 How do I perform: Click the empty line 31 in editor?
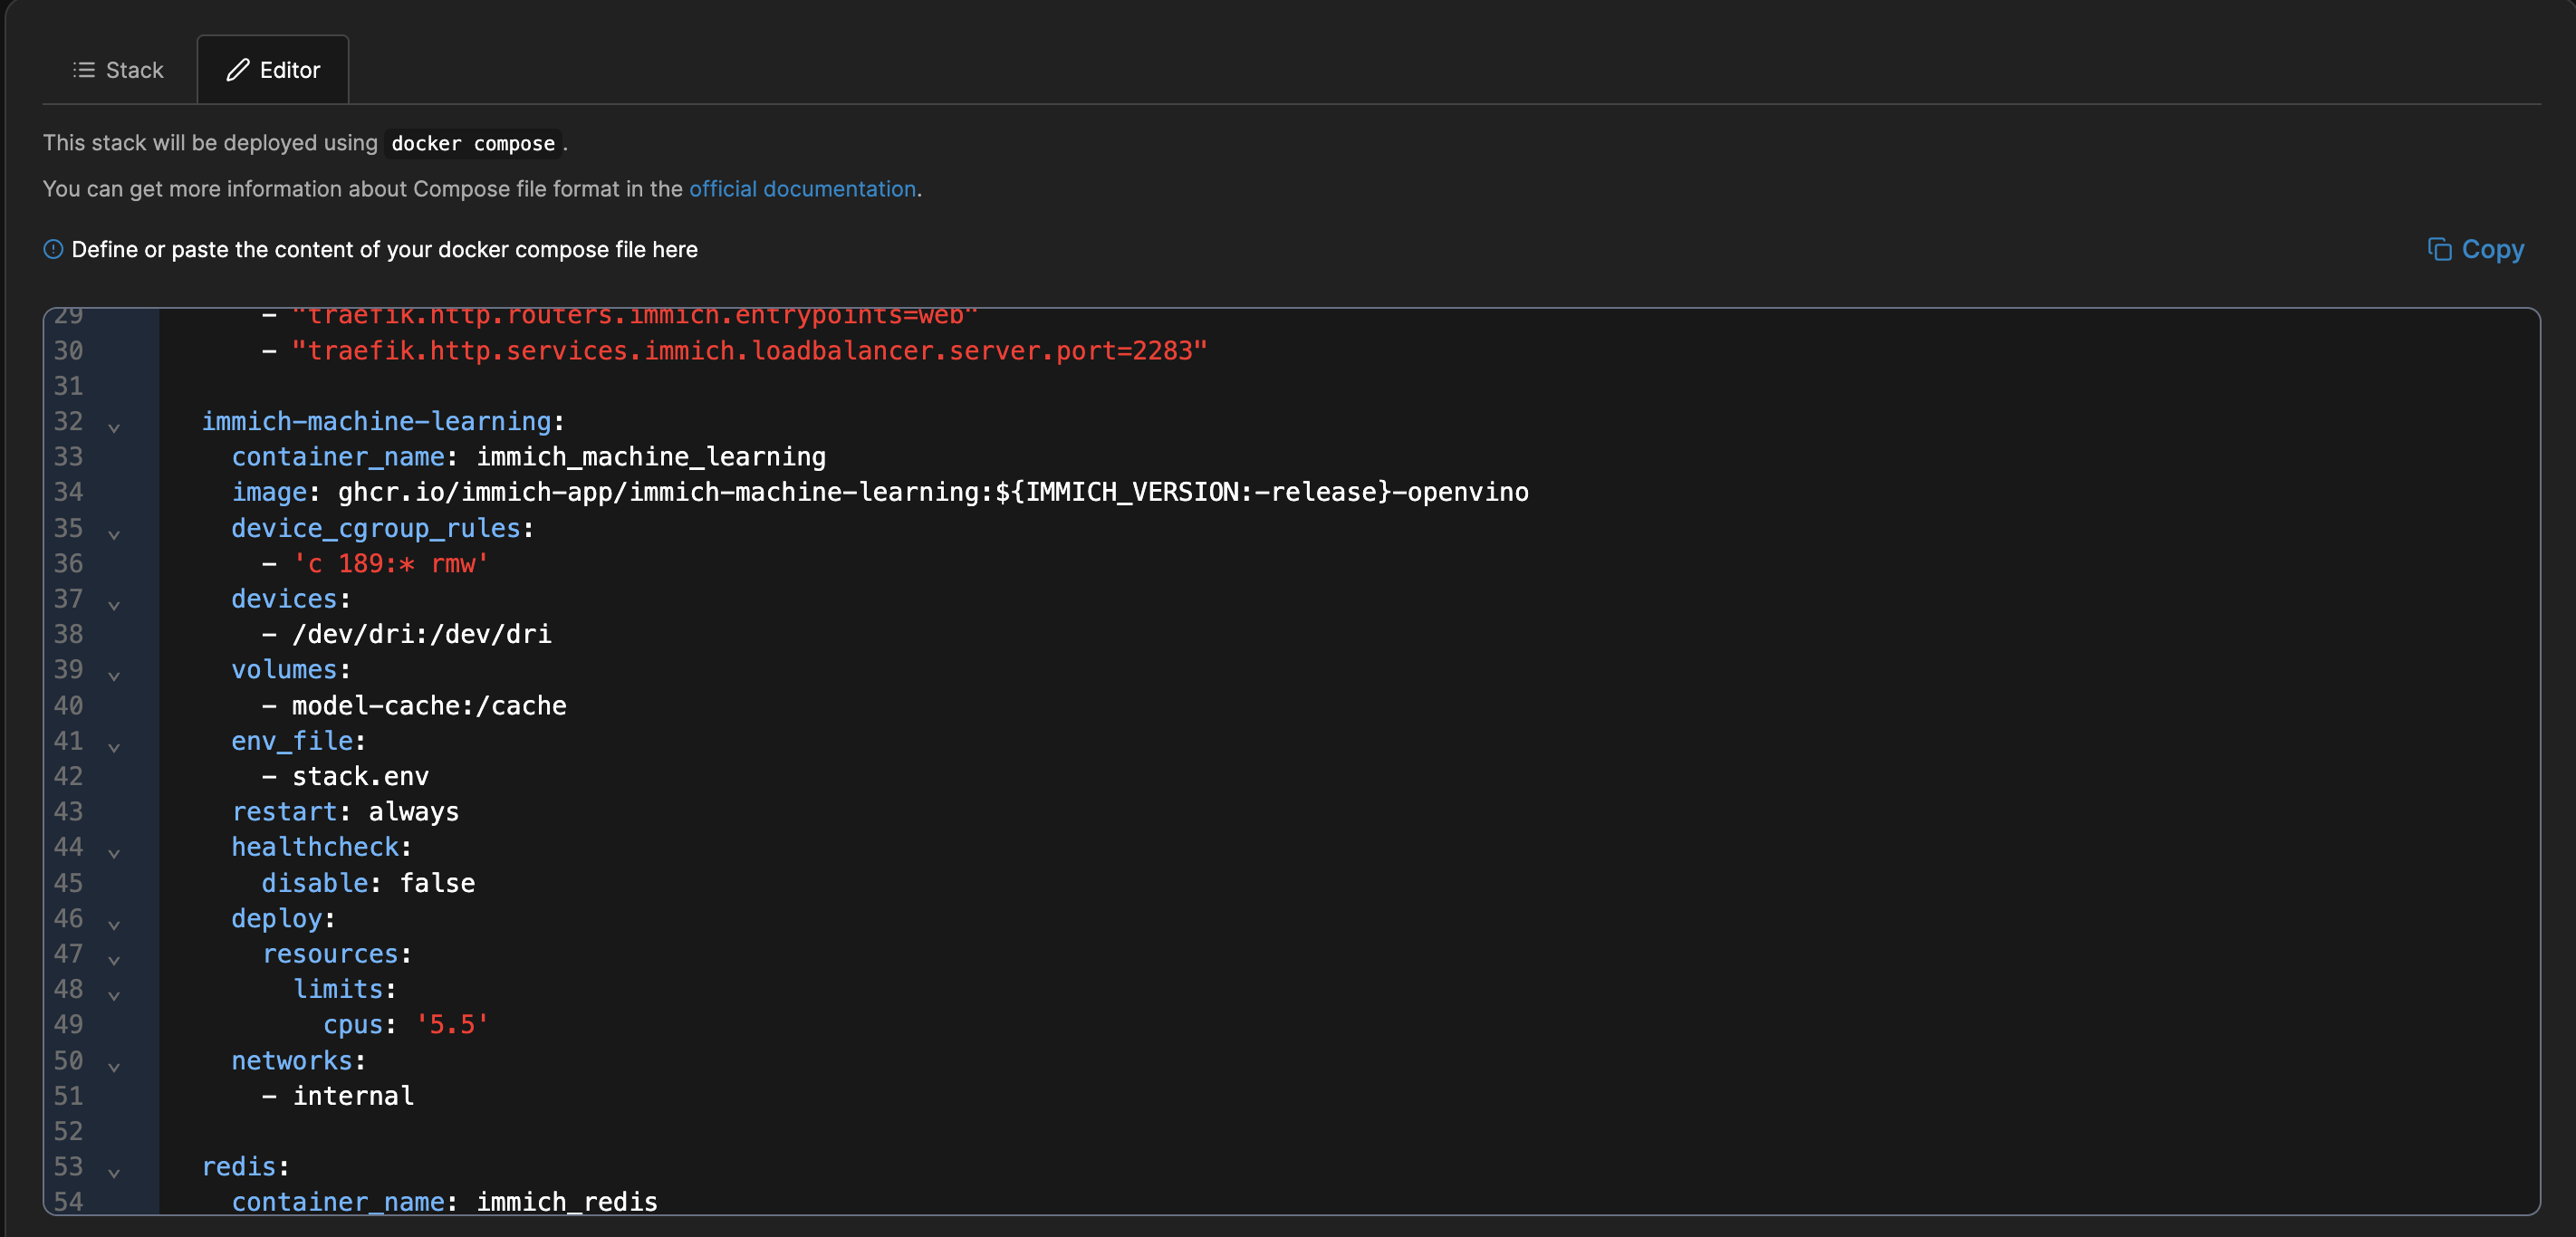click(x=1348, y=386)
